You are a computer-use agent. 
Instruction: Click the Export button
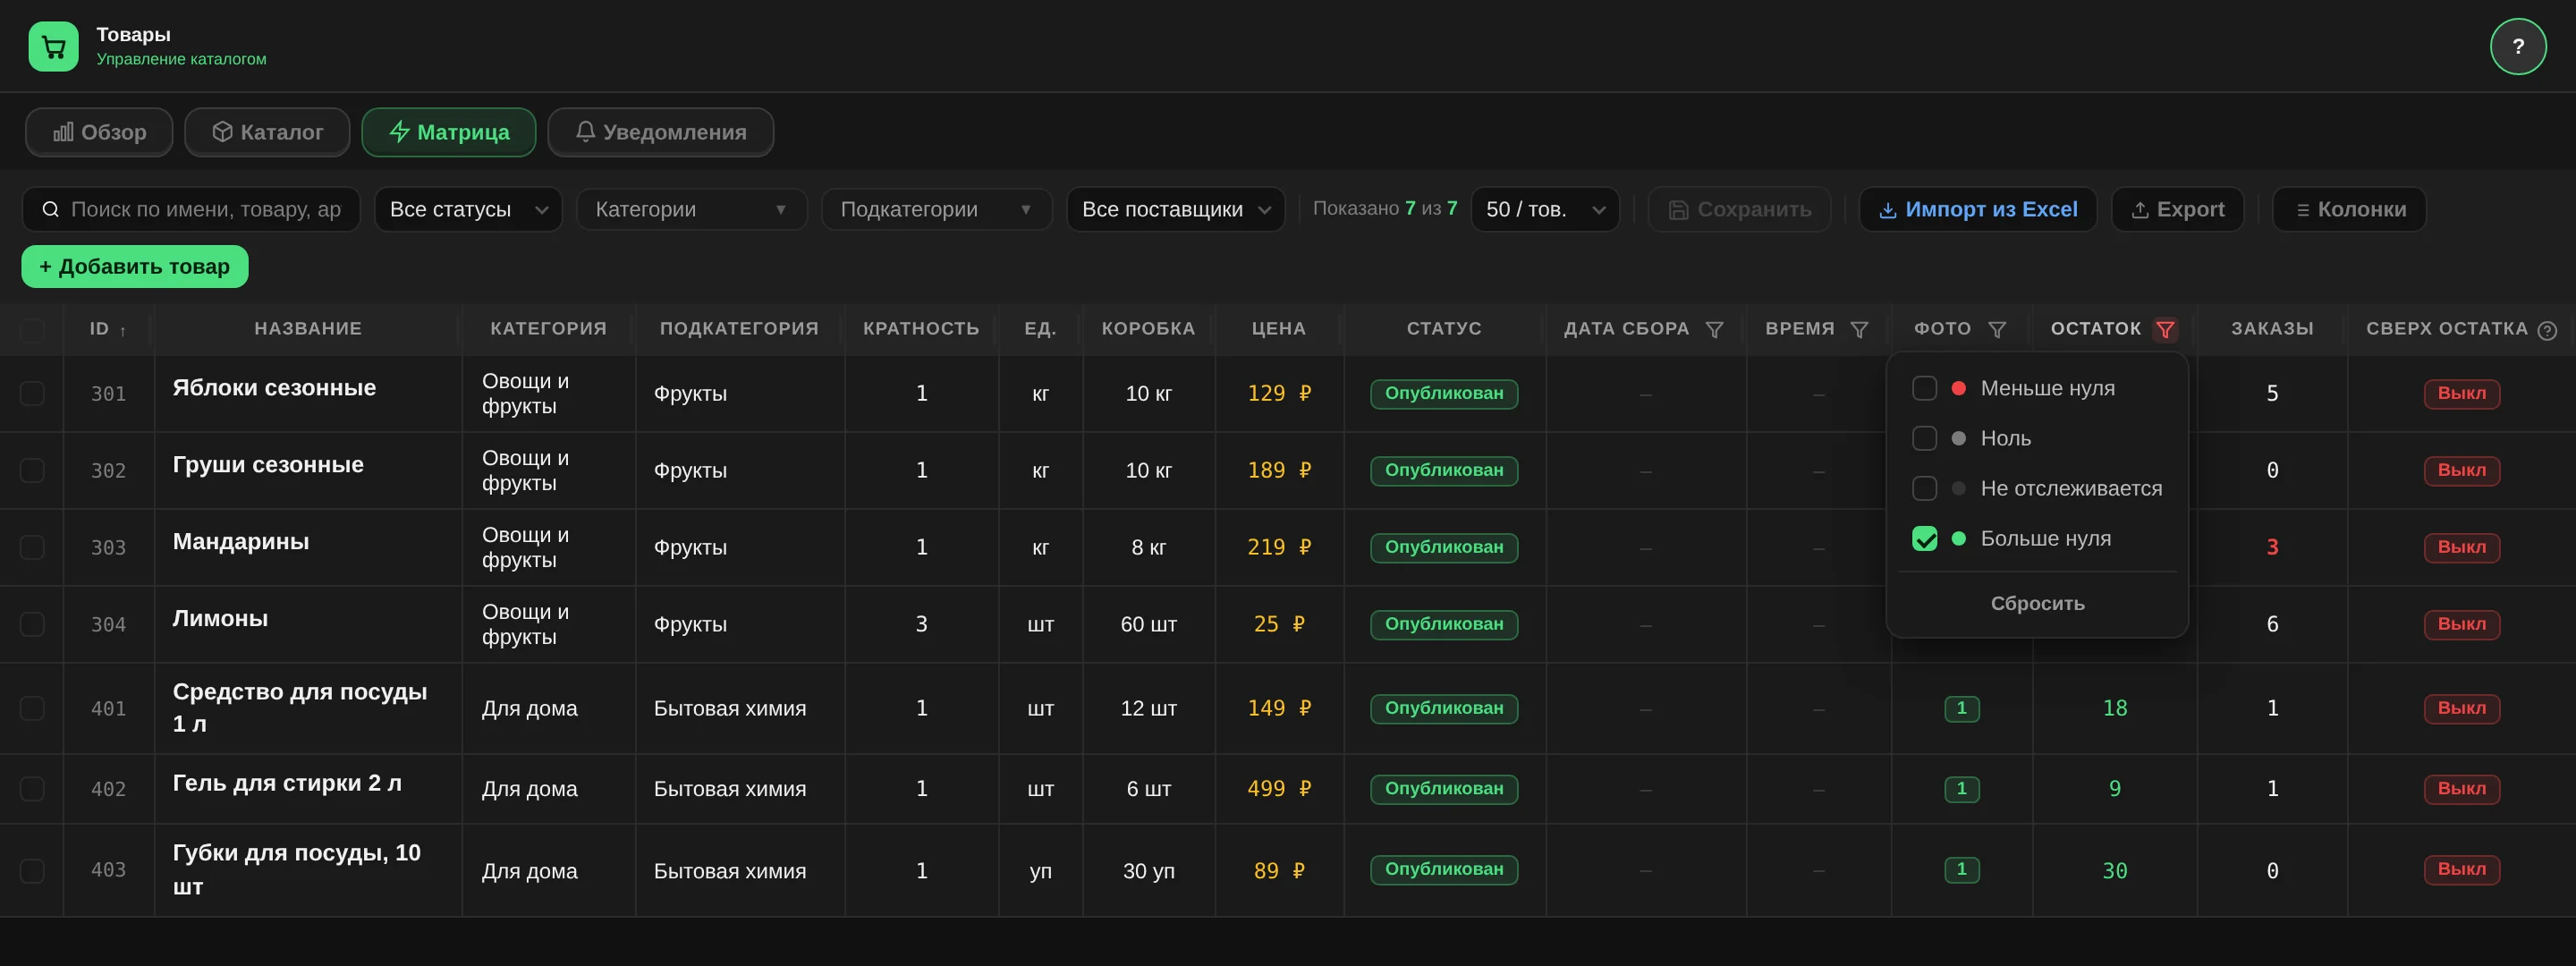click(2177, 209)
